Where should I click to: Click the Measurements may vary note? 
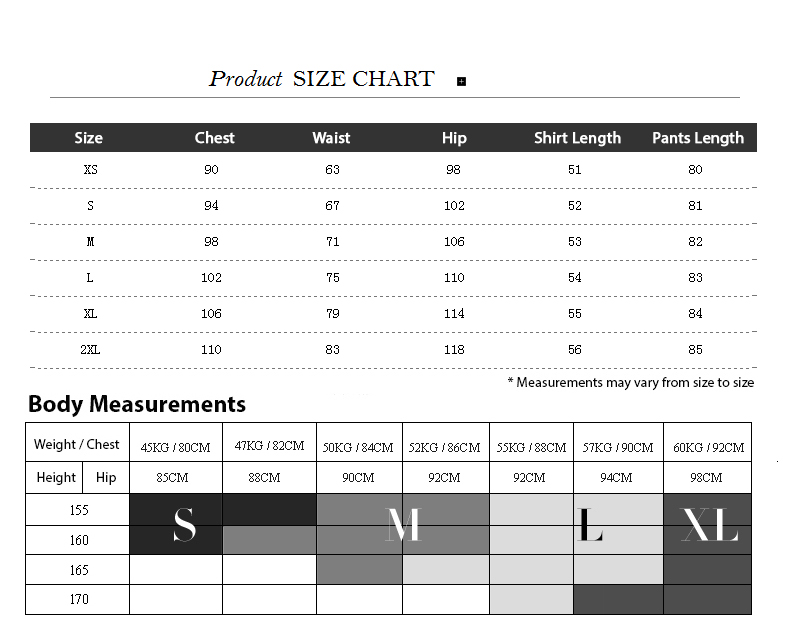click(631, 383)
